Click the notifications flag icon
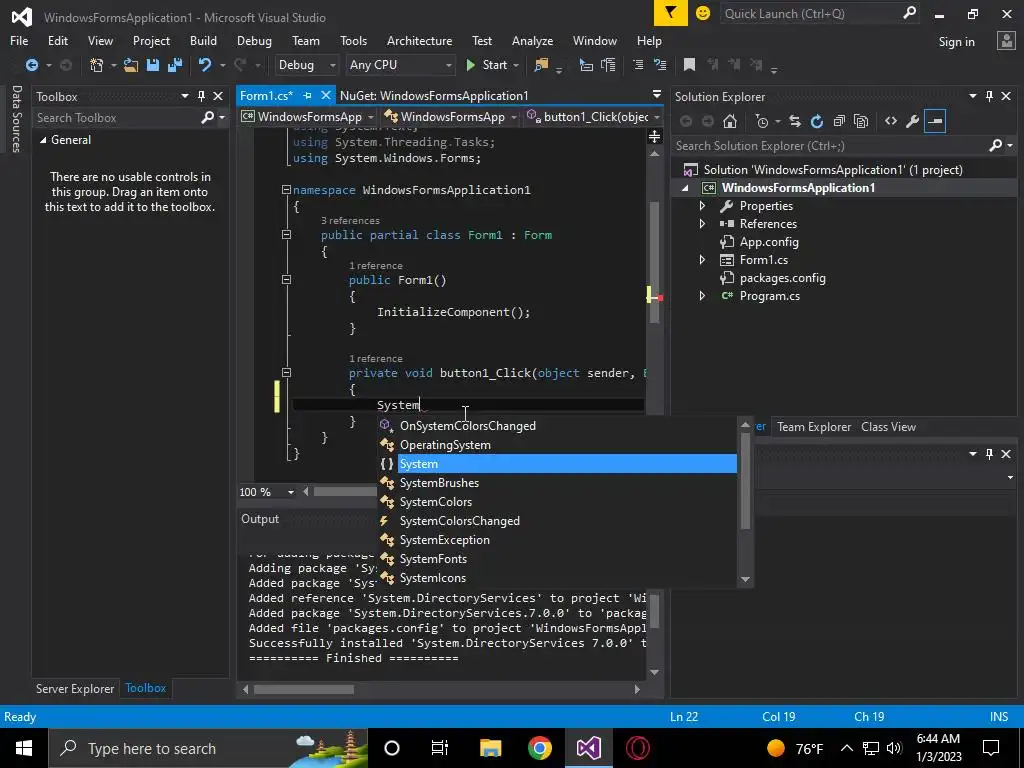The height and width of the screenshot is (768, 1024). (x=671, y=13)
